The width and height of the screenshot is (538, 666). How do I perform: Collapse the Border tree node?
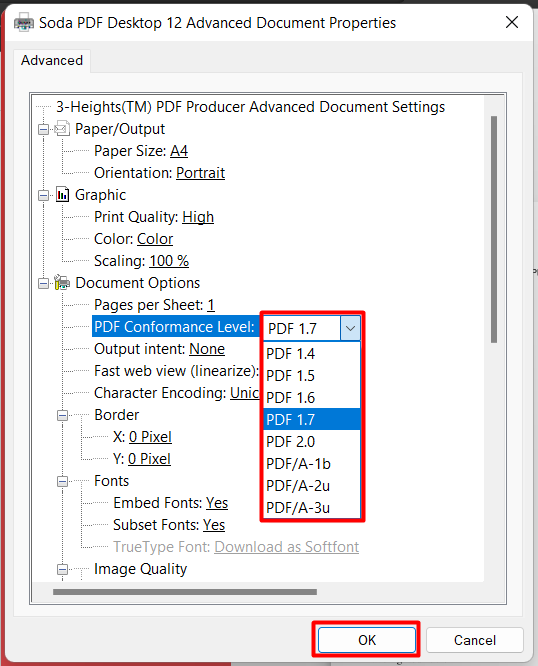[x=62, y=415]
